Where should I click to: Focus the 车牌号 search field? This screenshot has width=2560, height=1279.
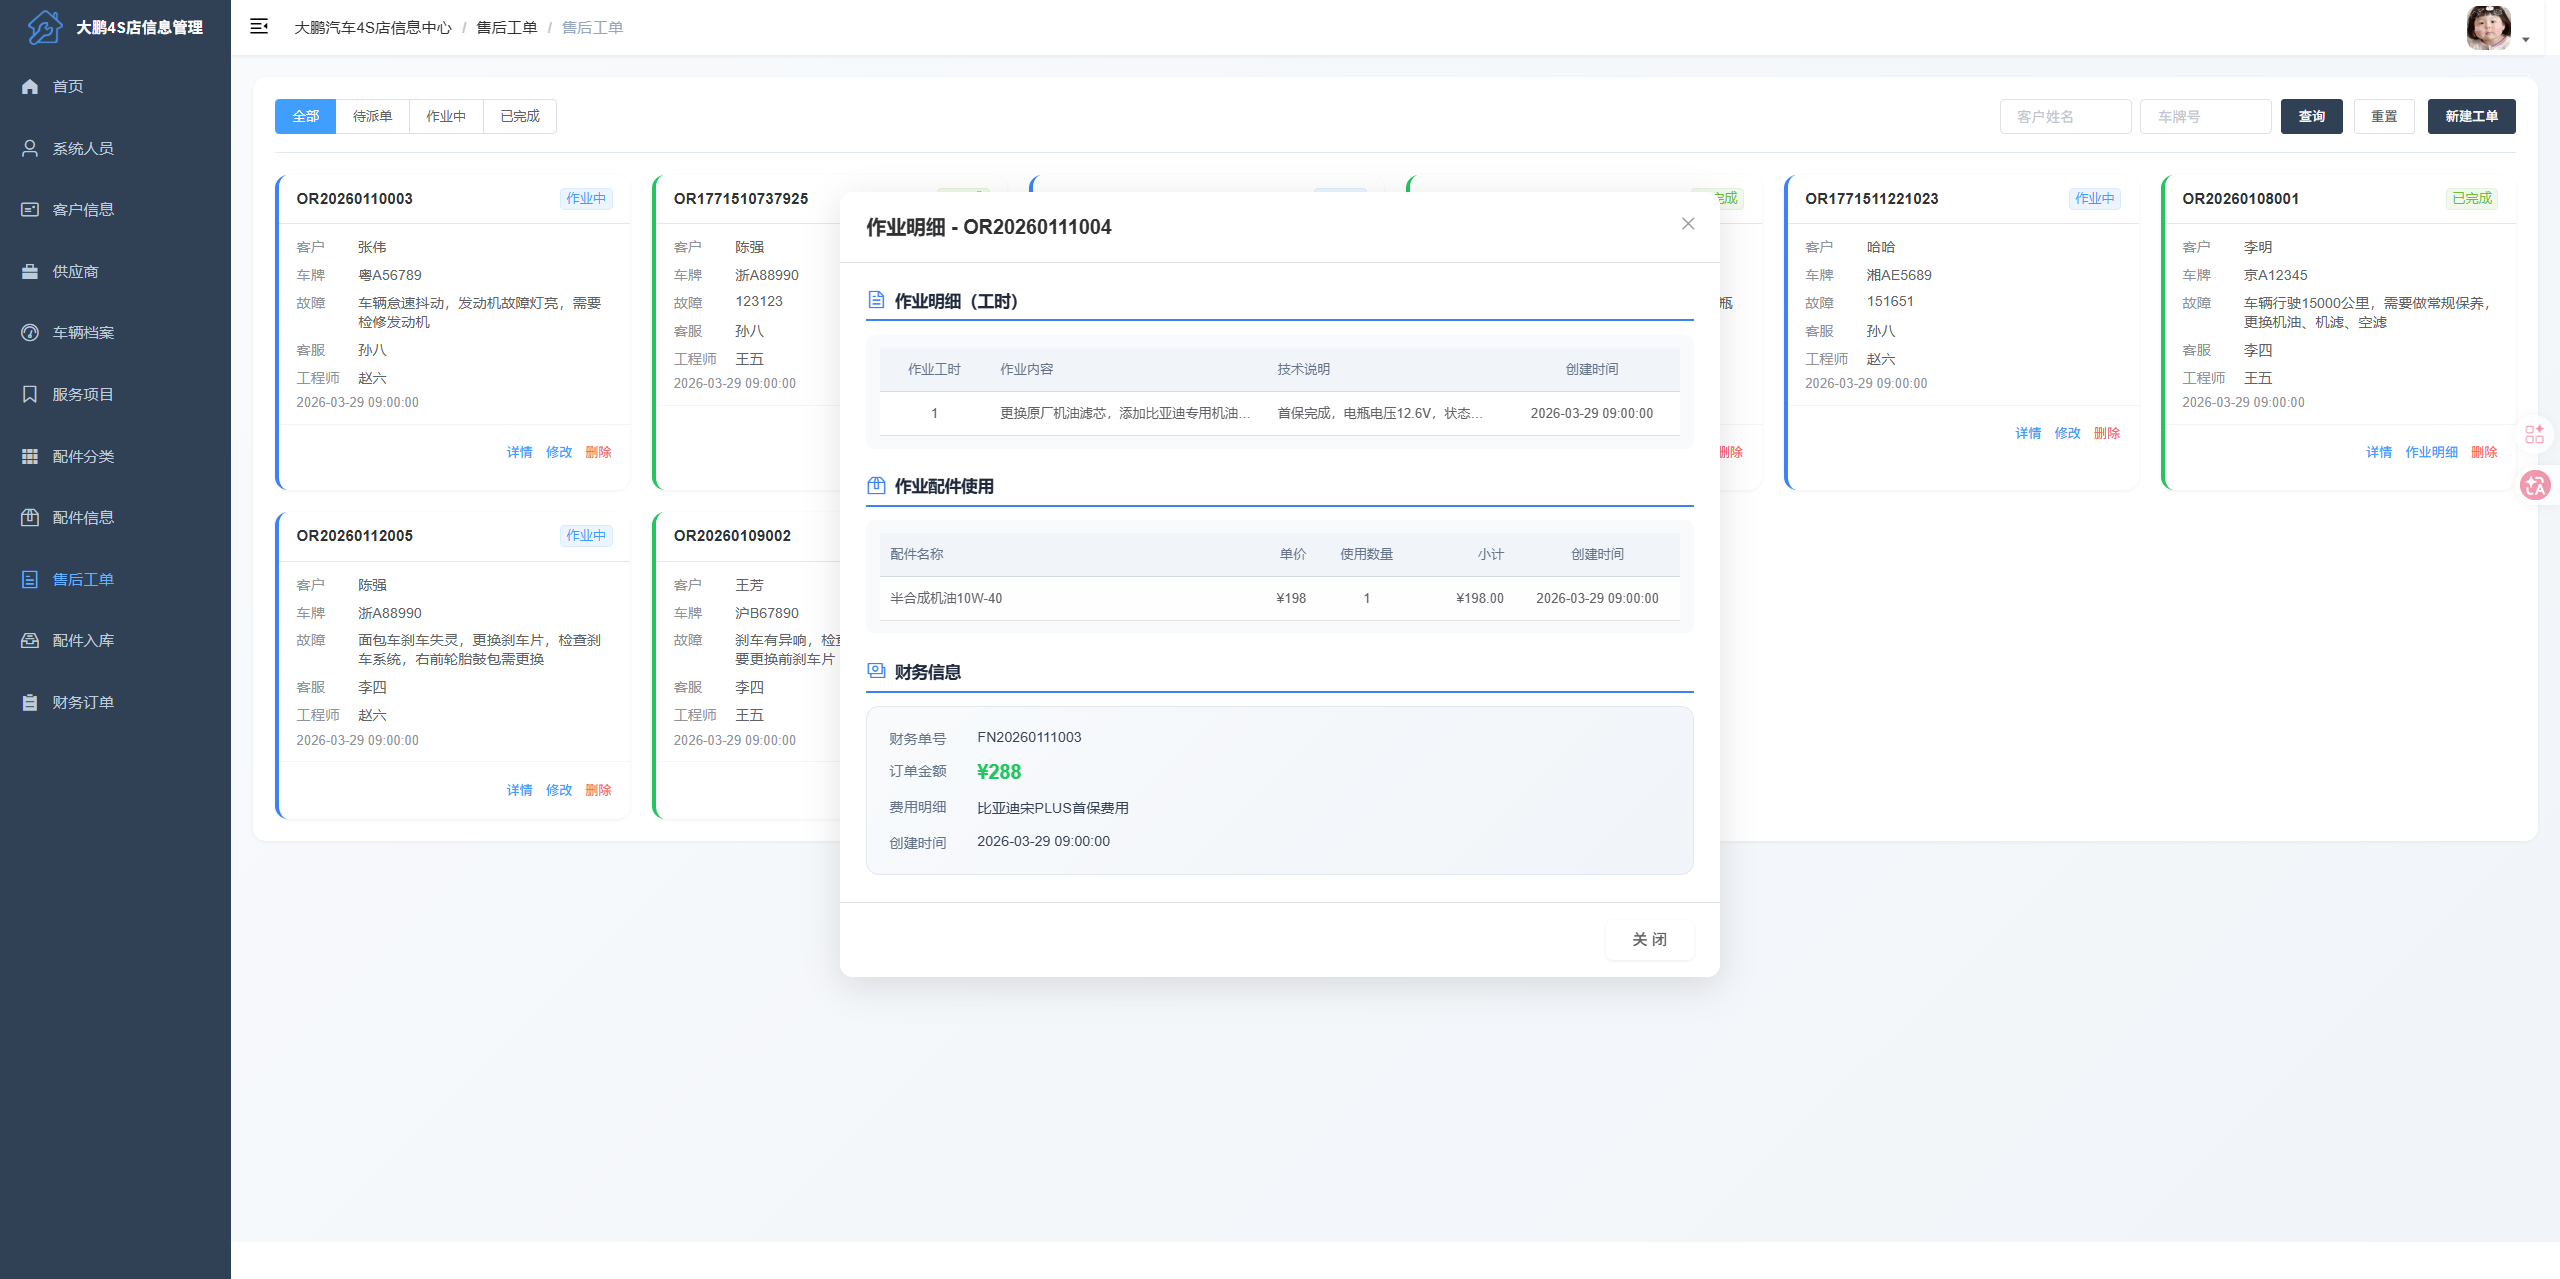(x=2205, y=116)
